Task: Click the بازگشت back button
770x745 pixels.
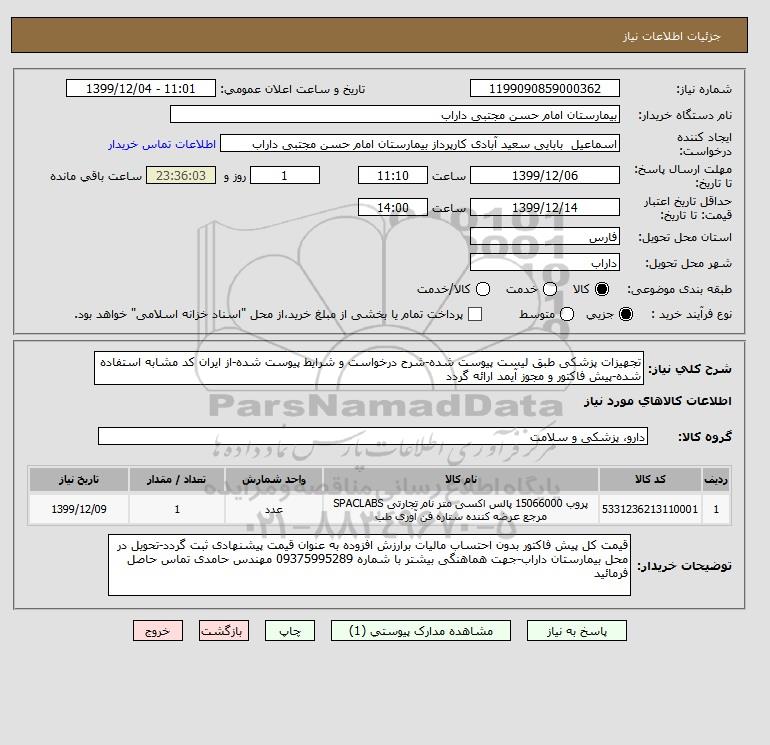Action: coord(224,631)
